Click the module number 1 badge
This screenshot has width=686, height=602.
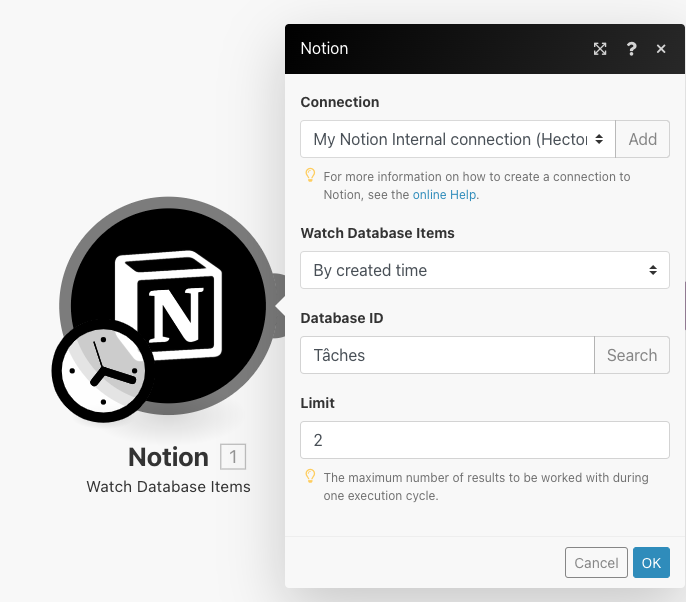coord(233,457)
